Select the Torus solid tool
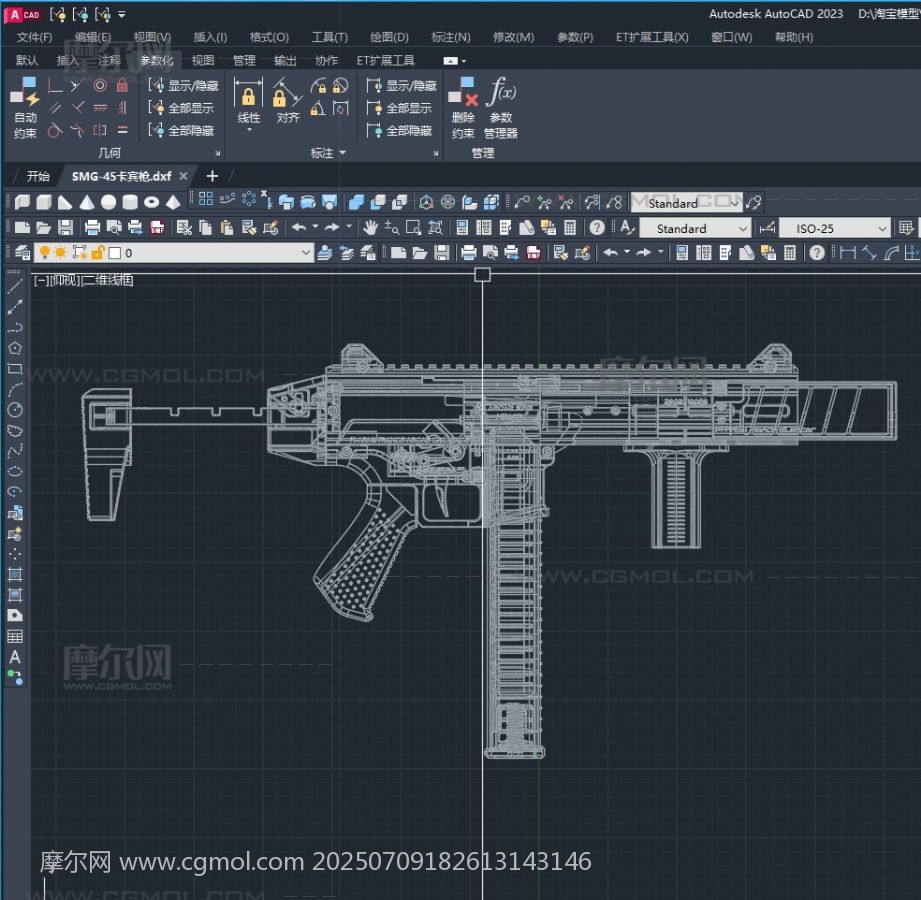This screenshot has height=900, width=921. 152,203
